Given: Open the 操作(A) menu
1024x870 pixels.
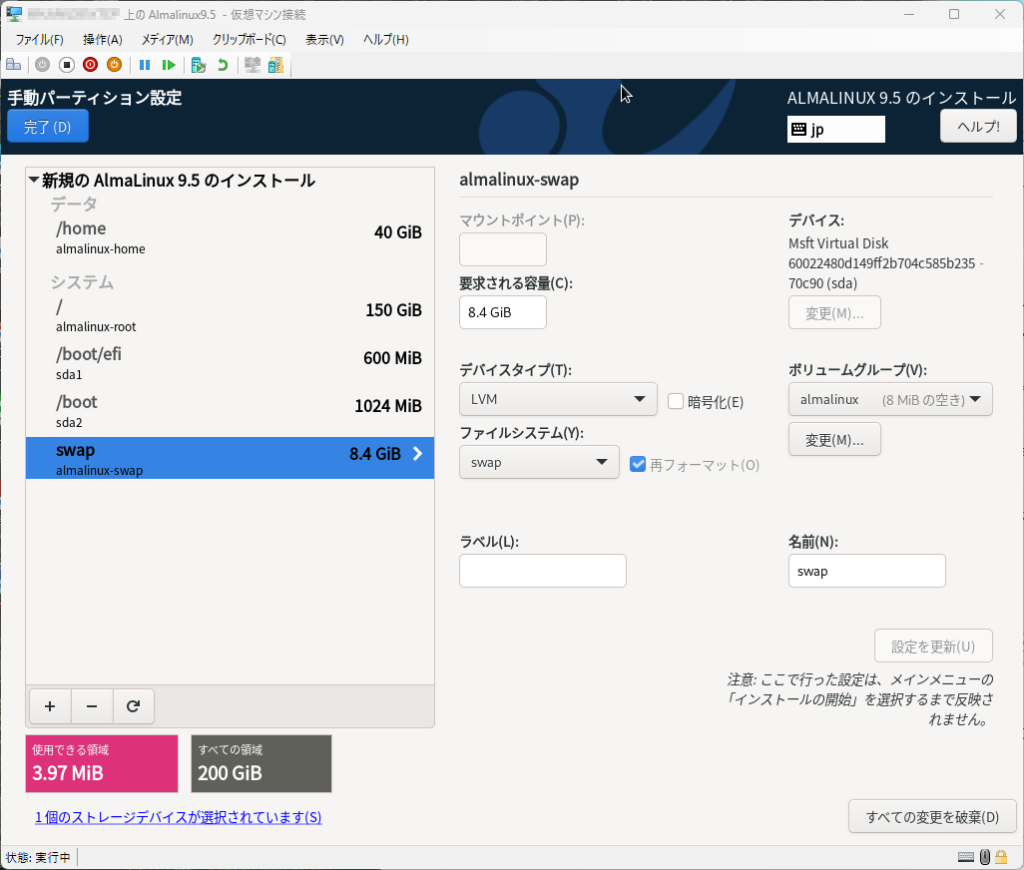Looking at the screenshot, I should click(x=102, y=40).
